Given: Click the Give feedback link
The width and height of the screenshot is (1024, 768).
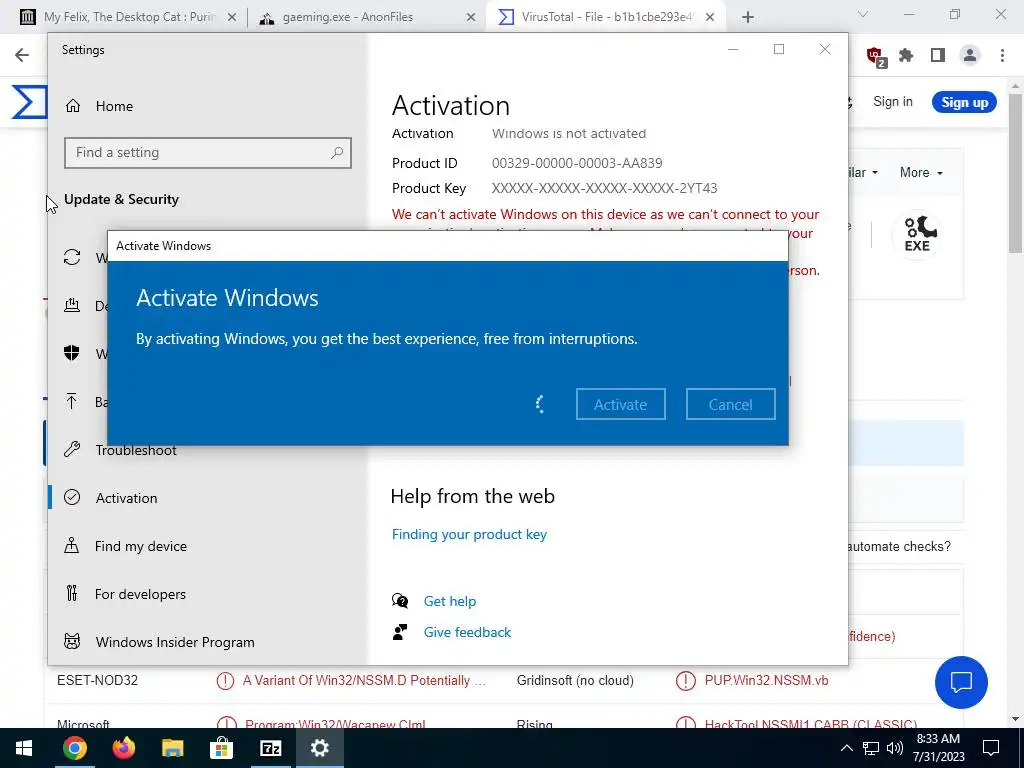Looking at the screenshot, I should pos(467,632).
